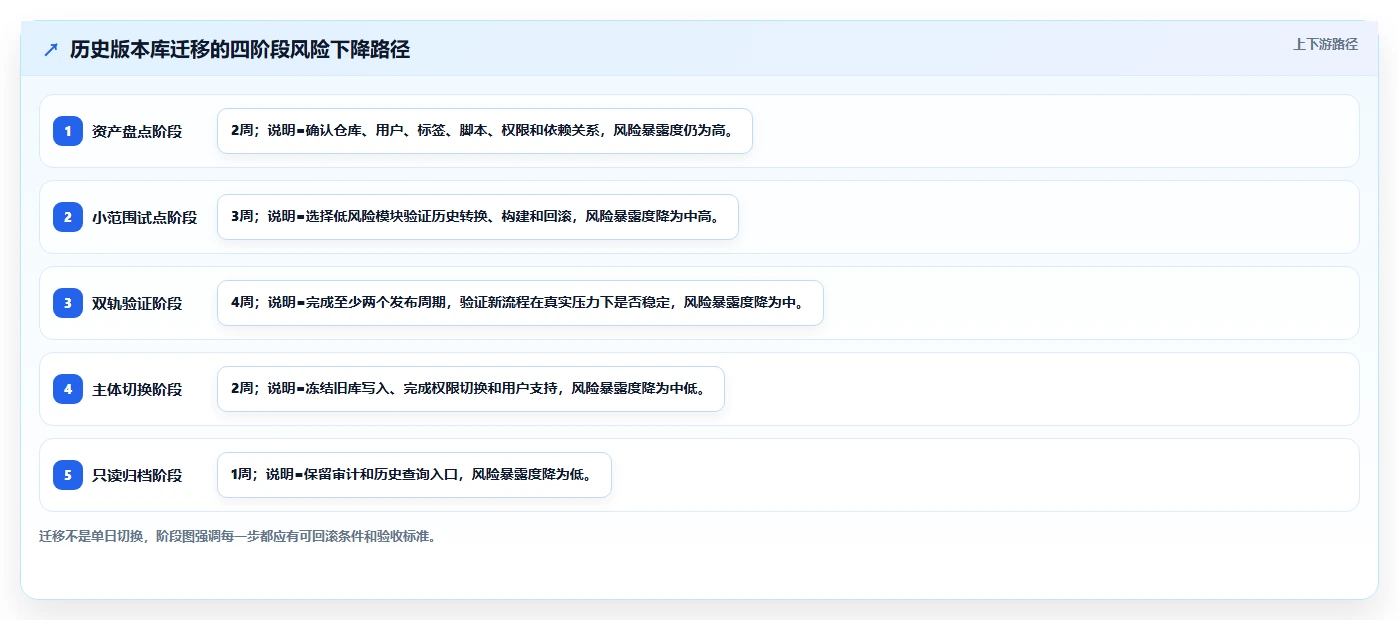The width and height of the screenshot is (1399, 620).
Task: Click the arrow icon beside the title
Action: pyautogui.click(x=51, y=50)
